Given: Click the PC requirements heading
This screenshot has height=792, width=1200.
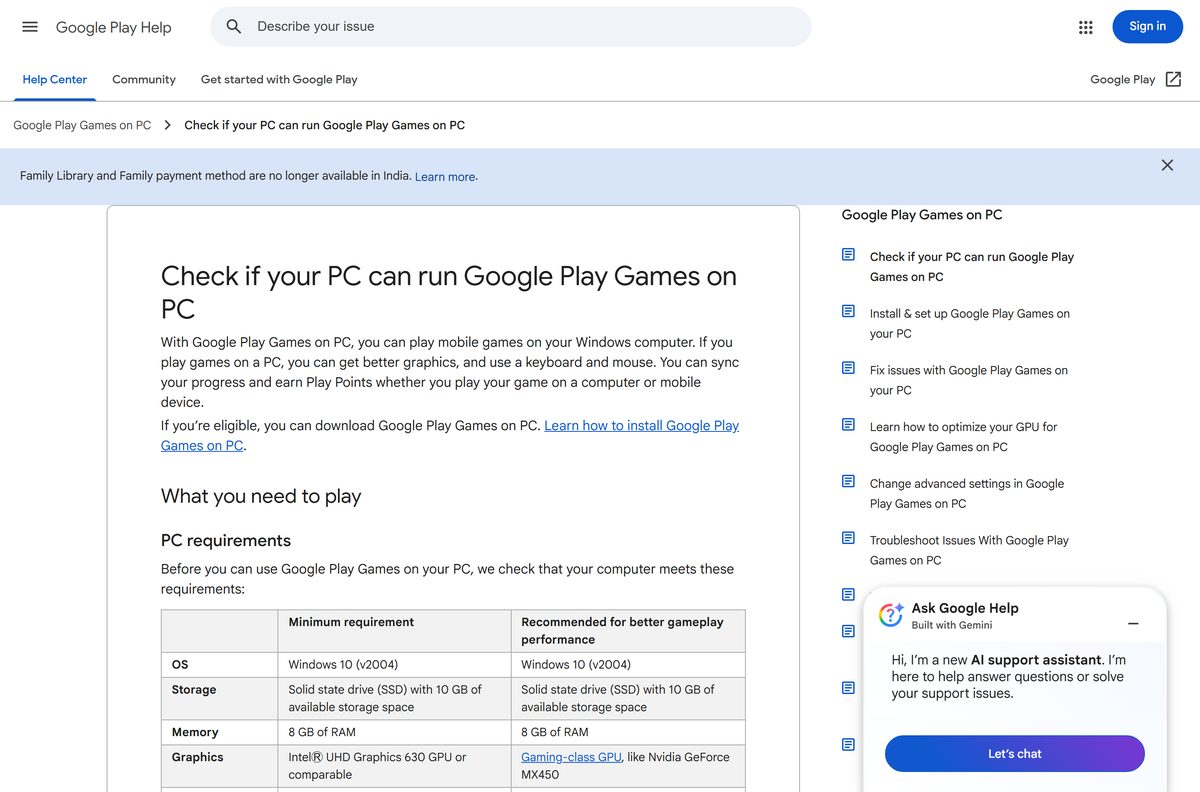Looking at the screenshot, I should 226,541.
